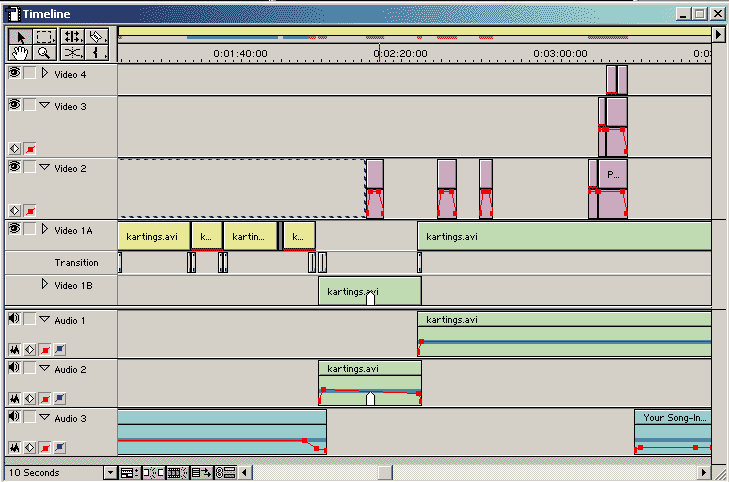Click blue pan rubberband icon on Audio 3
The width and height of the screenshot is (729, 482).
pos(59,448)
